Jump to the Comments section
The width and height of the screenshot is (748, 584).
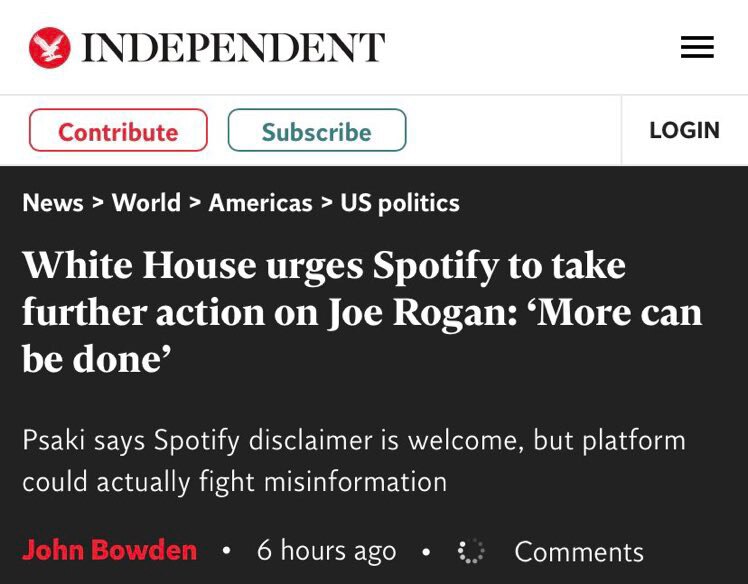(x=578, y=552)
